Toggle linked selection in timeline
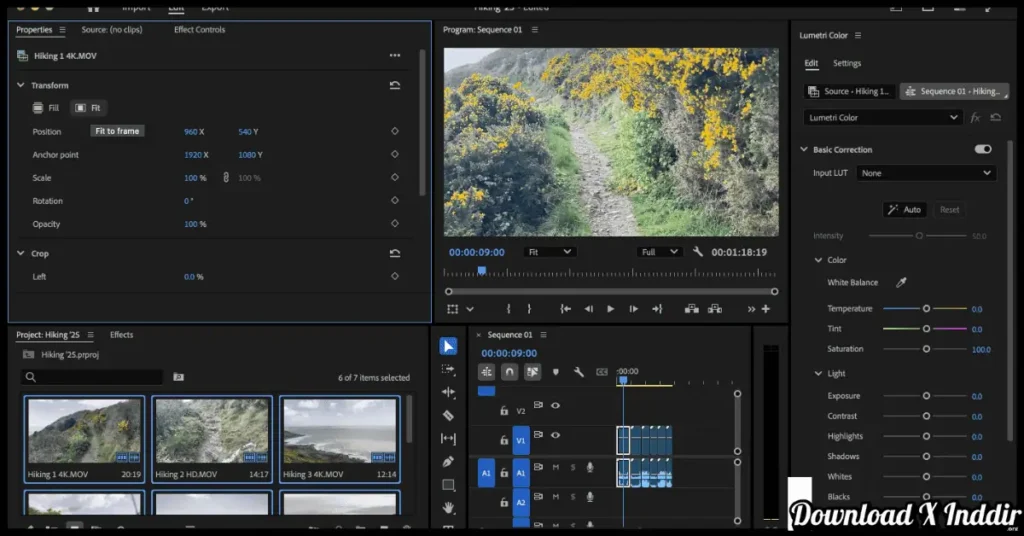1024x536 pixels. coord(532,371)
